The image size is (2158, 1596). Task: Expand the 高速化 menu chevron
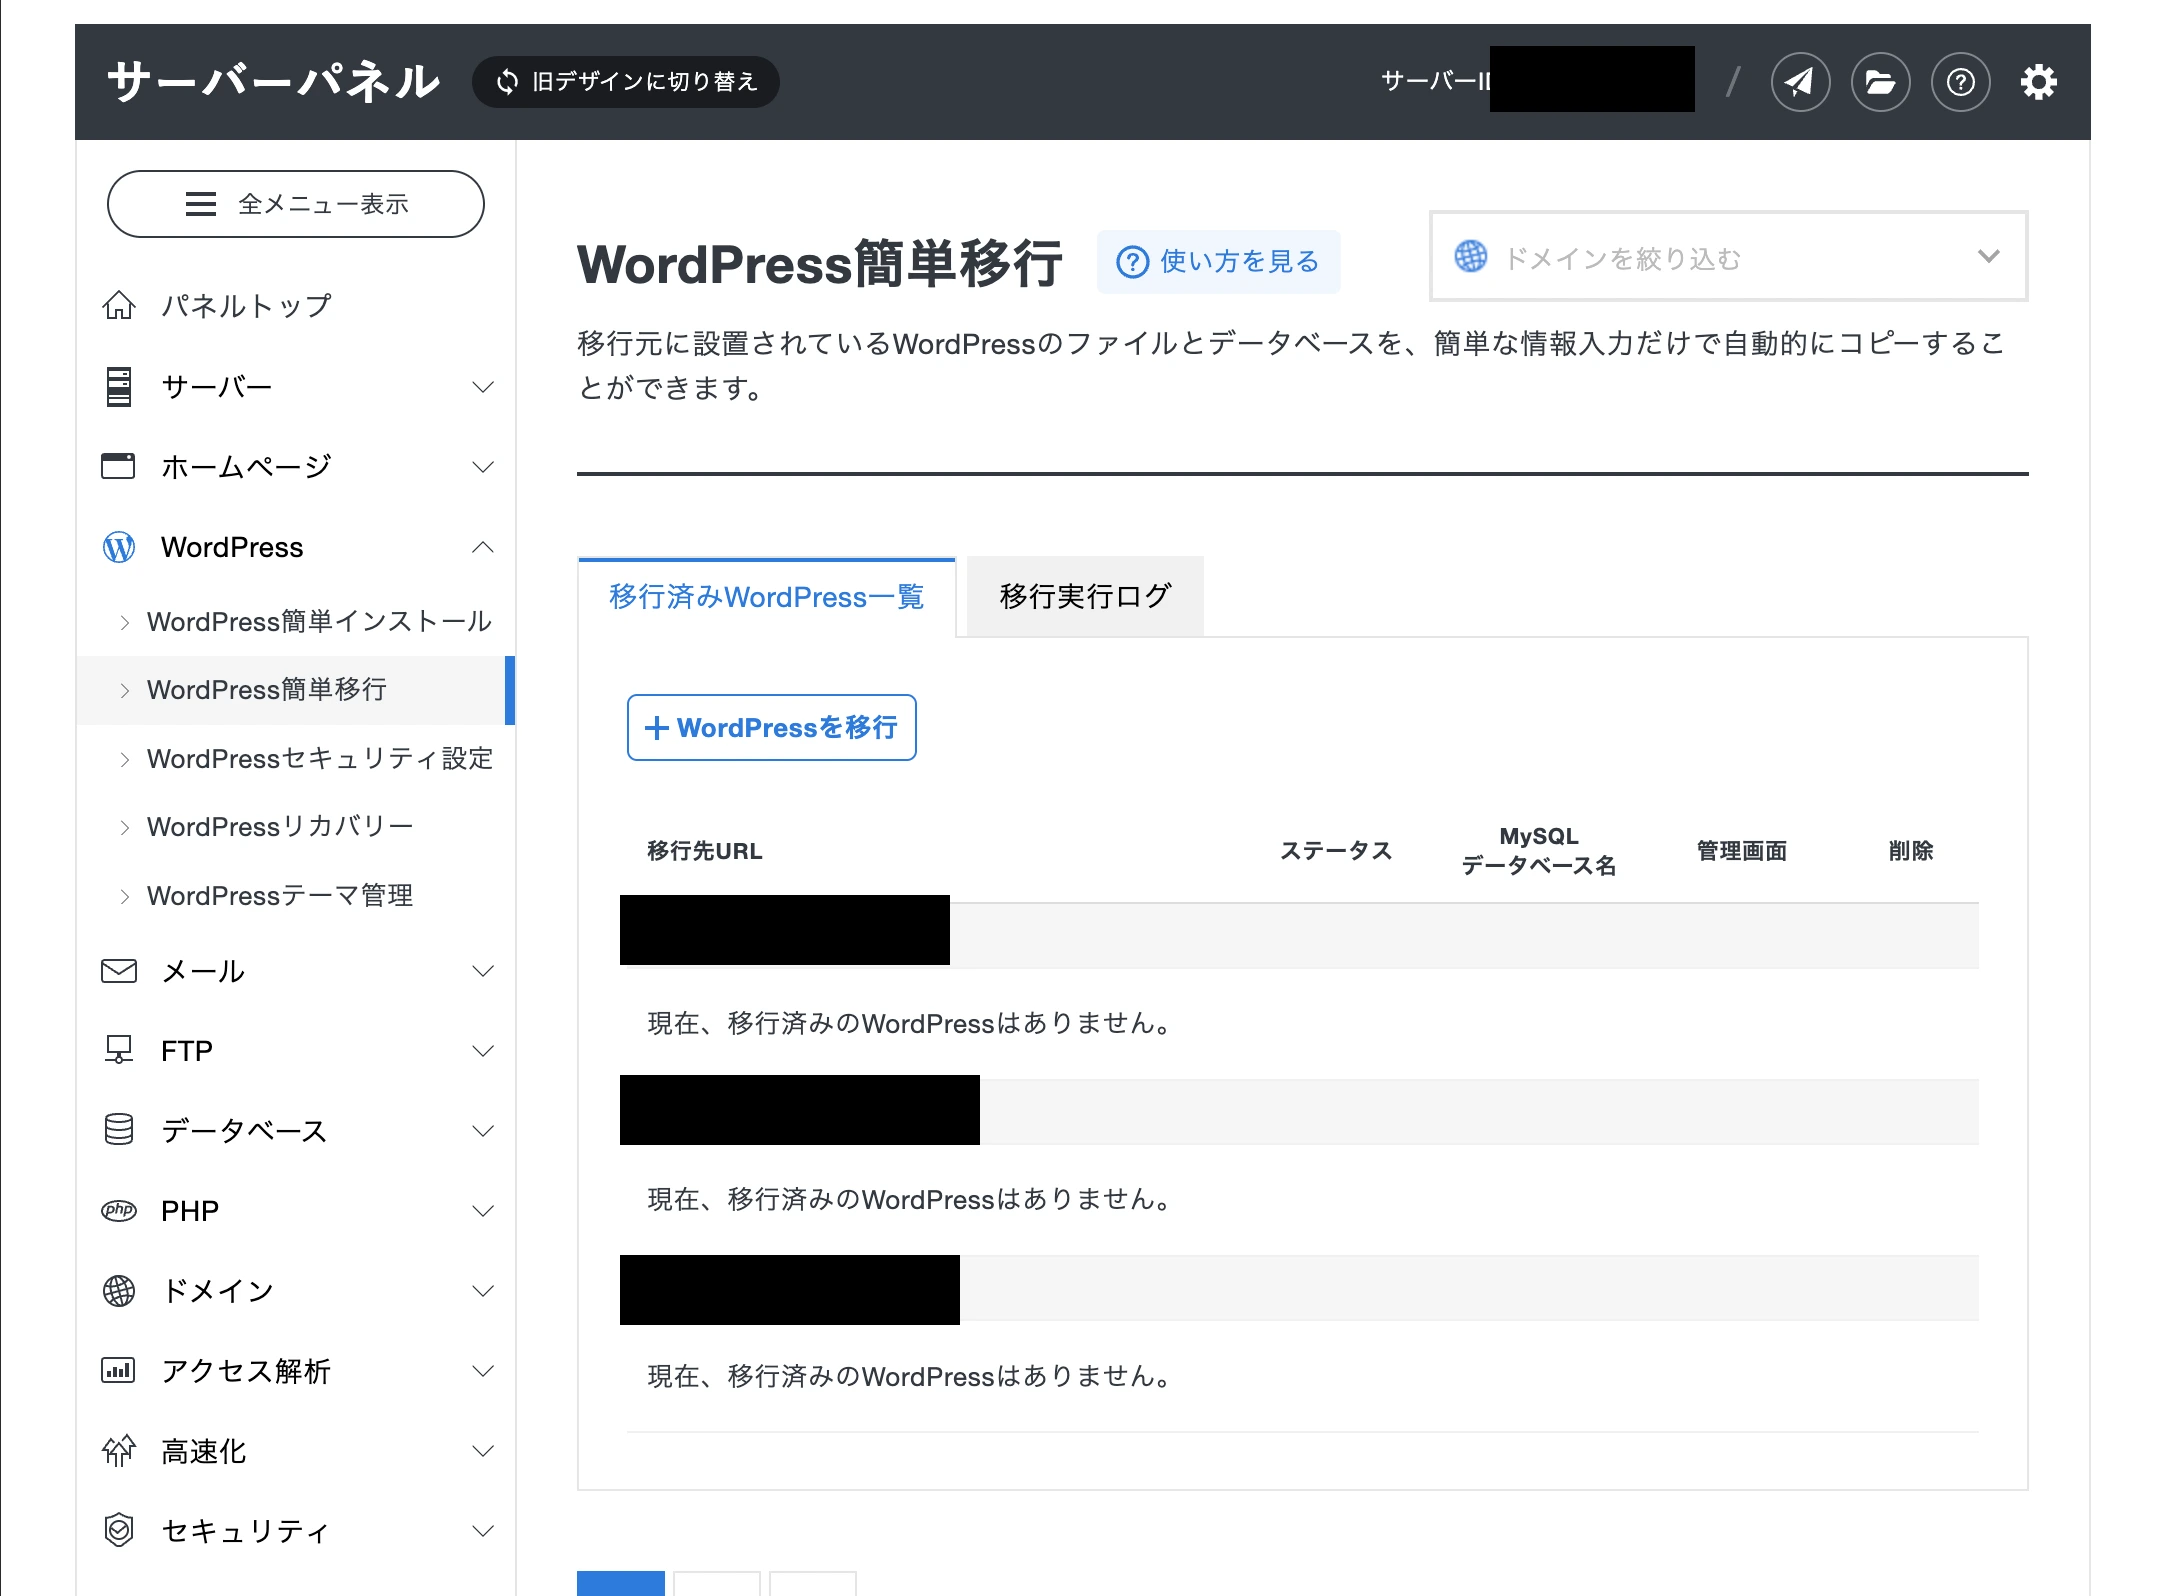pos(483,1451)
